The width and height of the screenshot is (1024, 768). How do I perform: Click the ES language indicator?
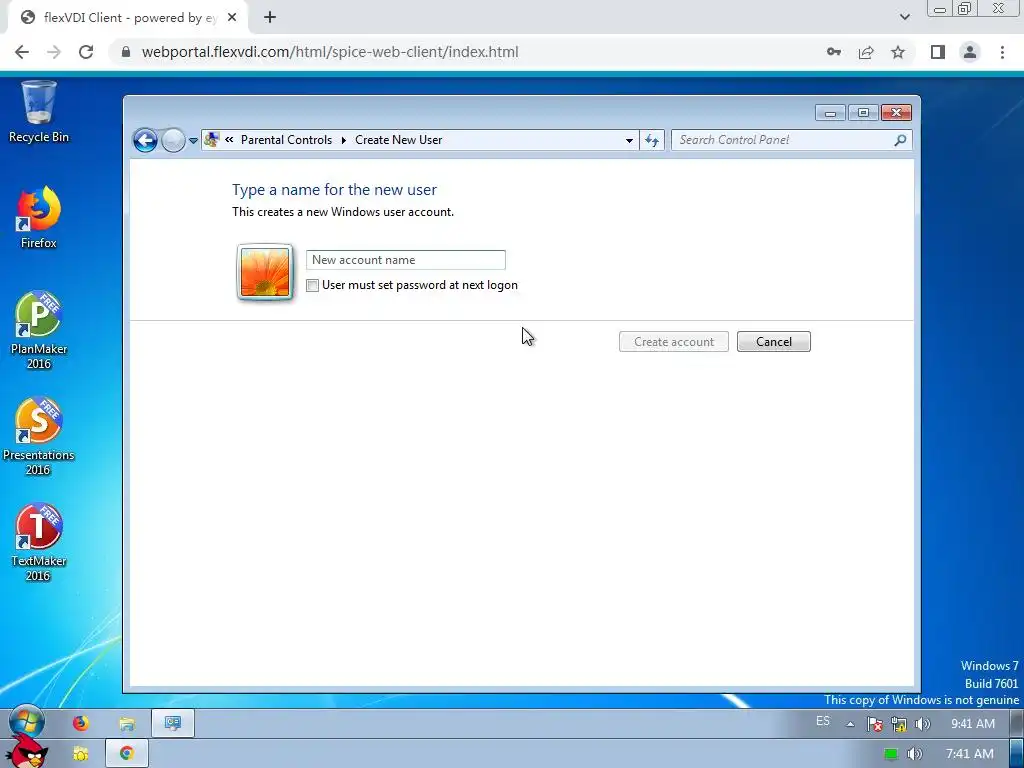click(x=823, y=722)
